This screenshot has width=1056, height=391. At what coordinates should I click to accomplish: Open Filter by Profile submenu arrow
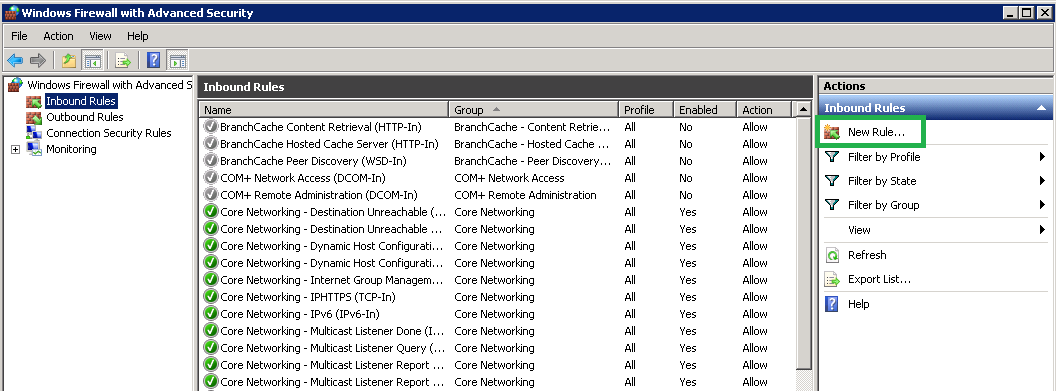coord(1043,157)
